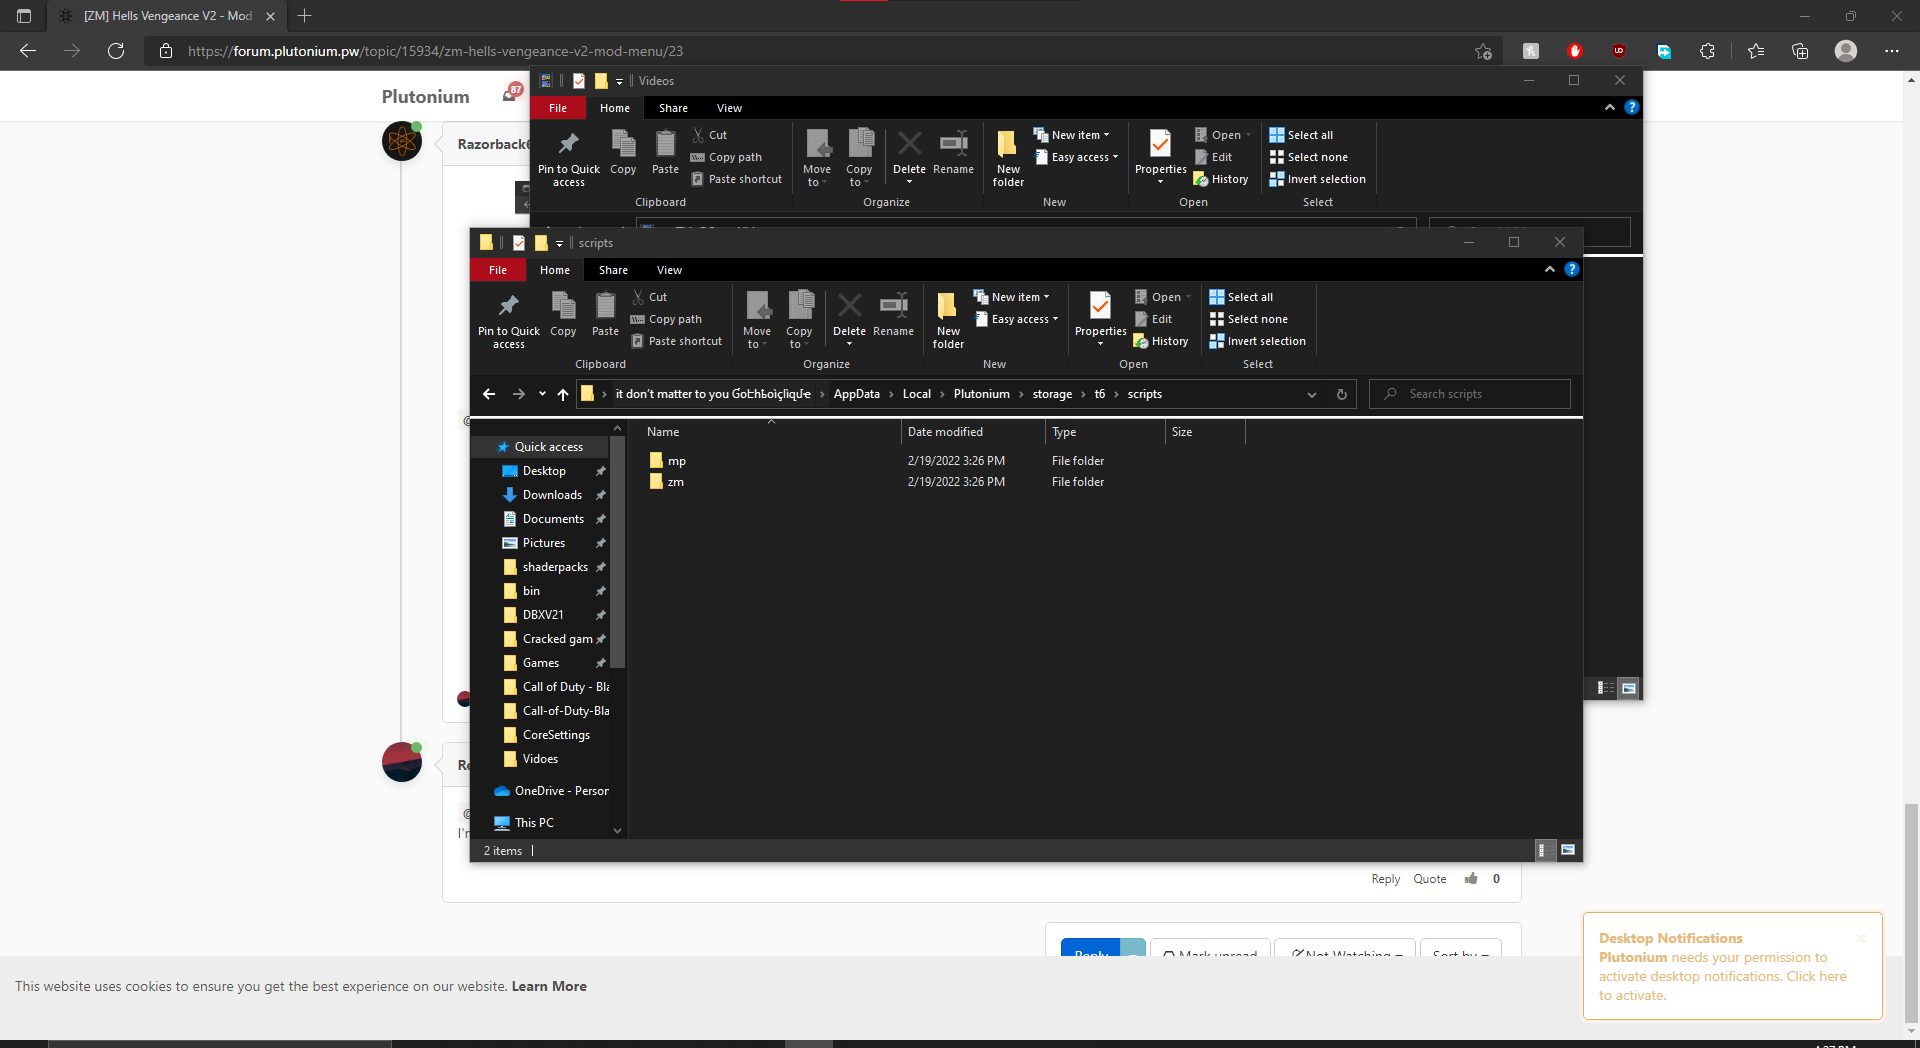Click the Copy icon in scripts window ribbon

tap(563, 314)
